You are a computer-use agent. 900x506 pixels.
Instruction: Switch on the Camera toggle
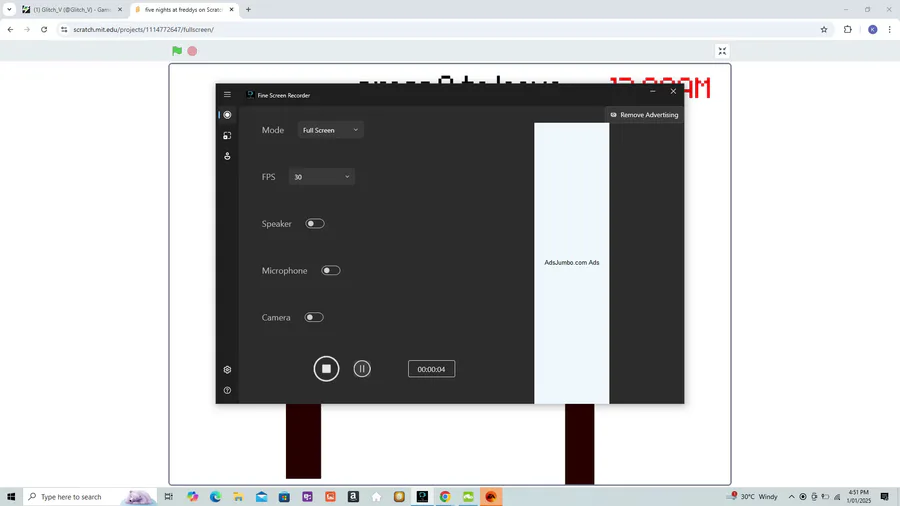tap(314, 317)
